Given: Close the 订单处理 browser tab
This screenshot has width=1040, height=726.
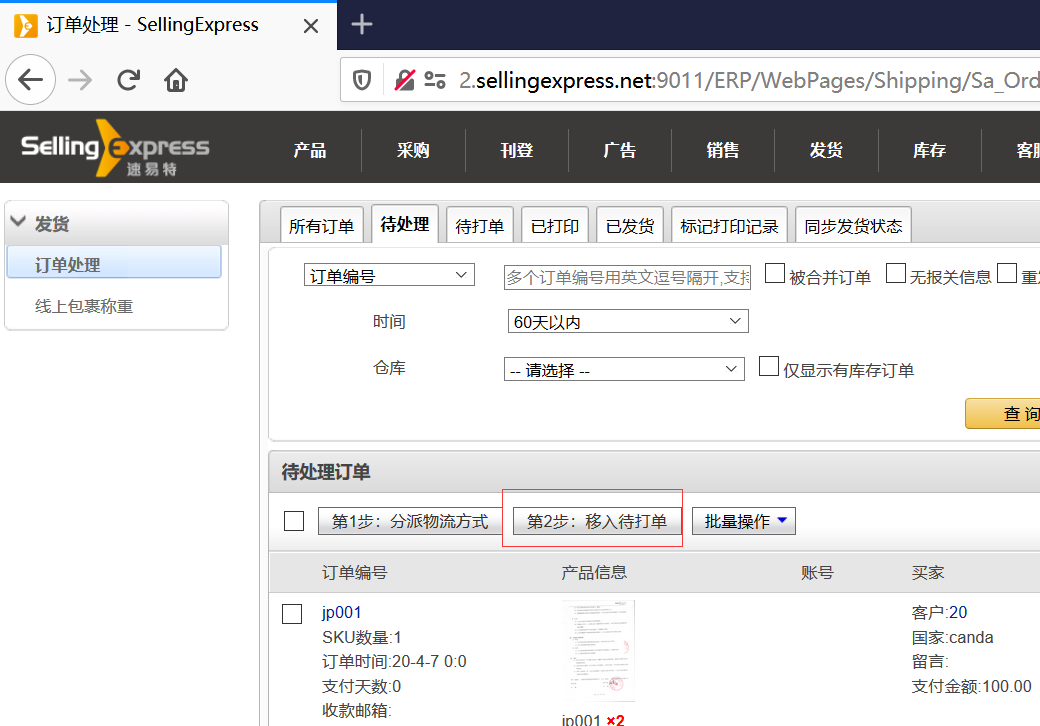Looking at the screenshot, I should click(x=310, y=26).
